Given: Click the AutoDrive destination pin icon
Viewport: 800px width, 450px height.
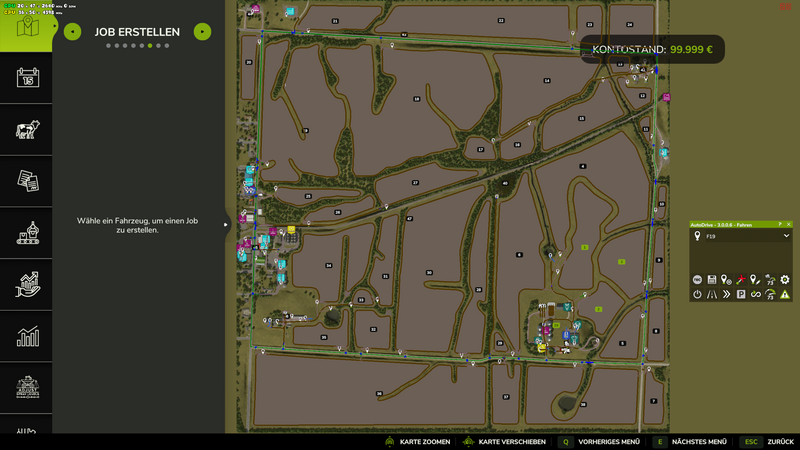Looking at the screenshot, I should 697,236.
